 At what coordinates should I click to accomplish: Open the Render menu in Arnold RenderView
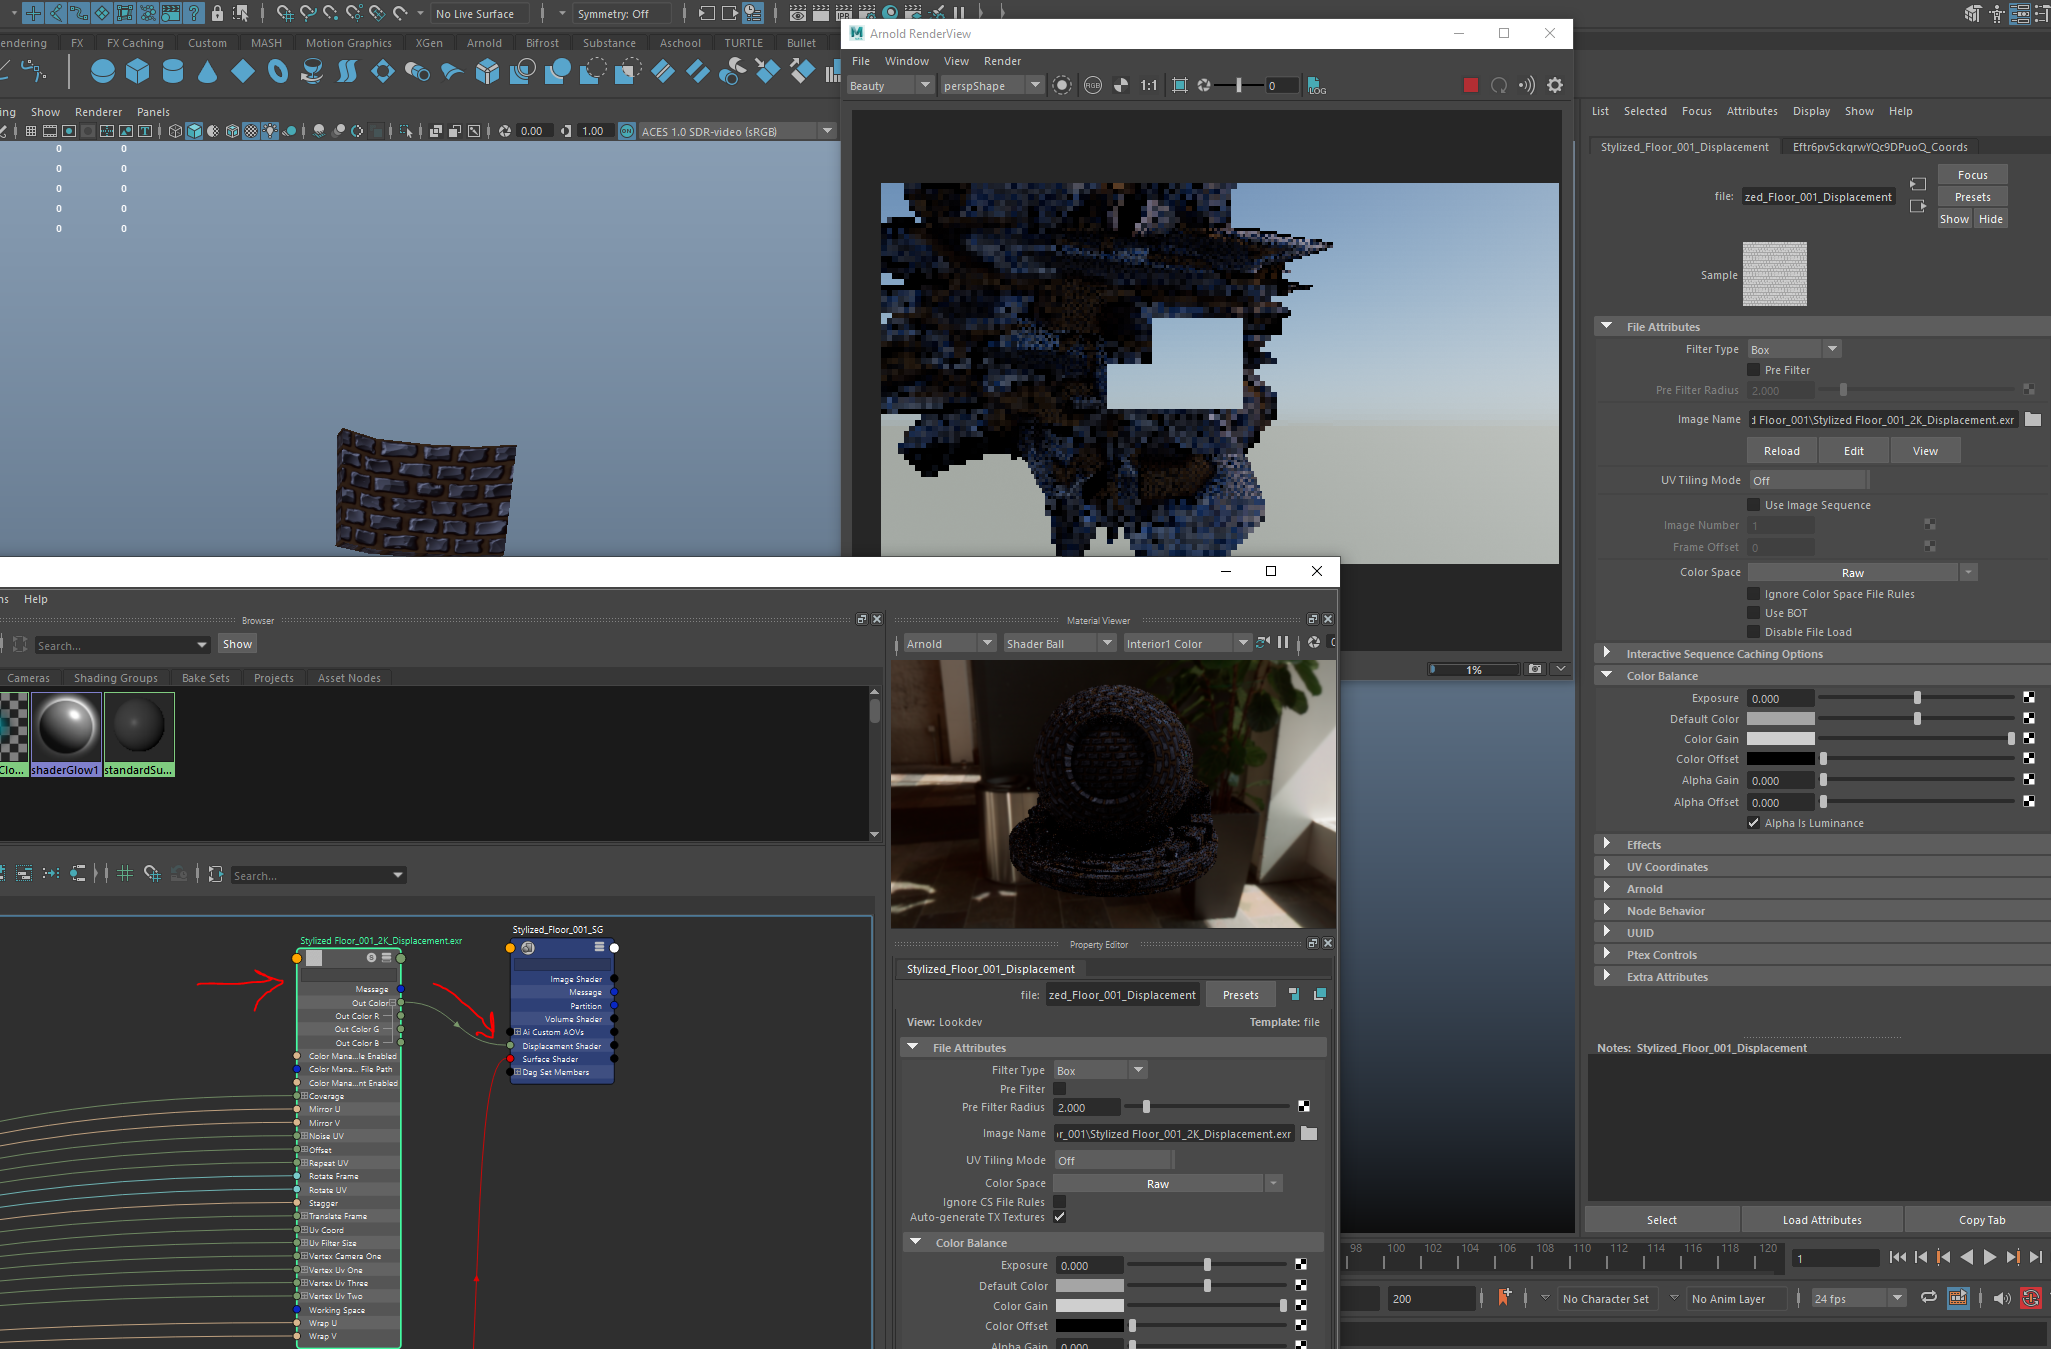(1002, 61)
